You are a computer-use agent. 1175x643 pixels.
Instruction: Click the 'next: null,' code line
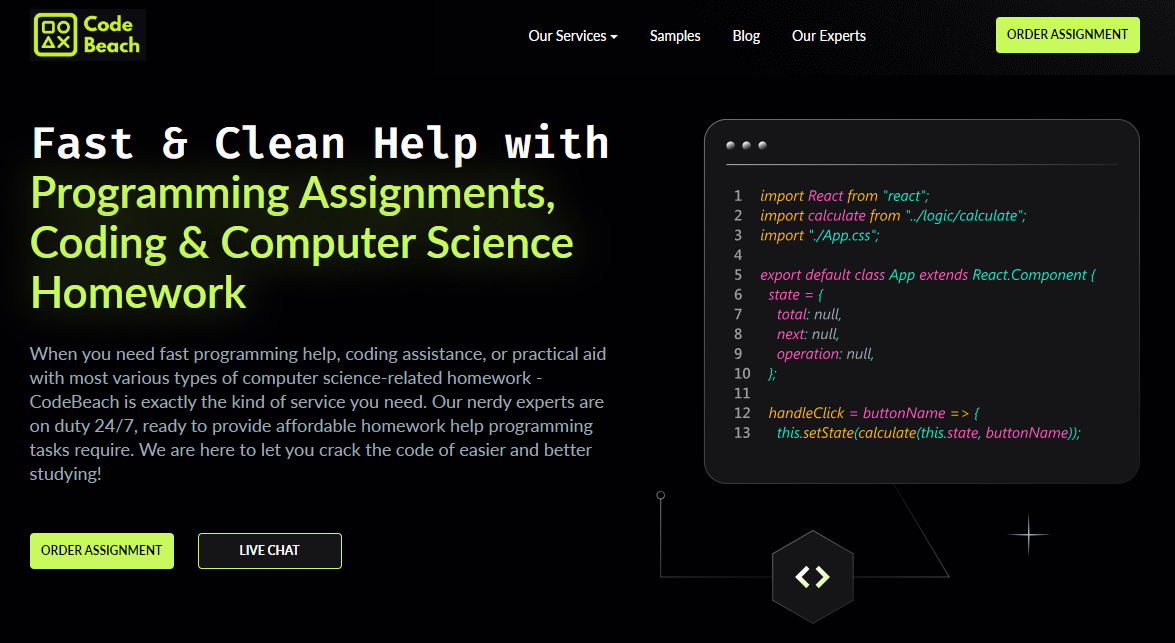point(808,334)
